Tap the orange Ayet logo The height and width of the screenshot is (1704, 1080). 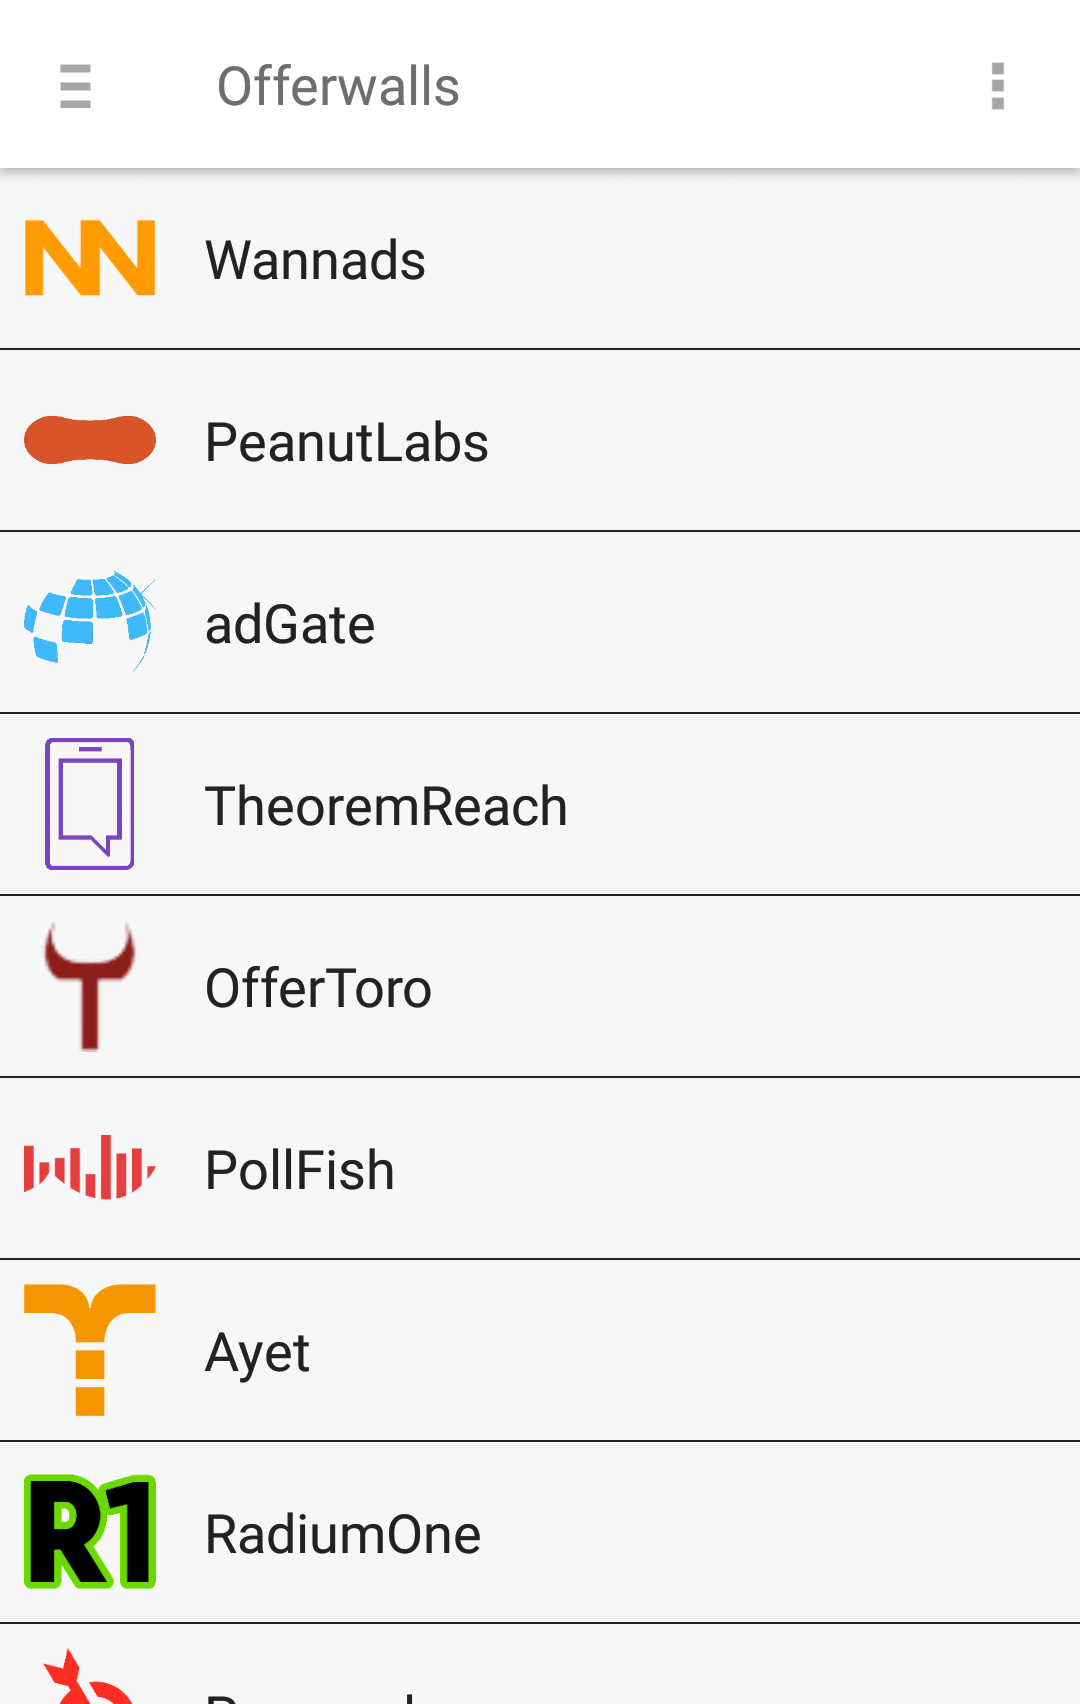(x=90, y=1350)
